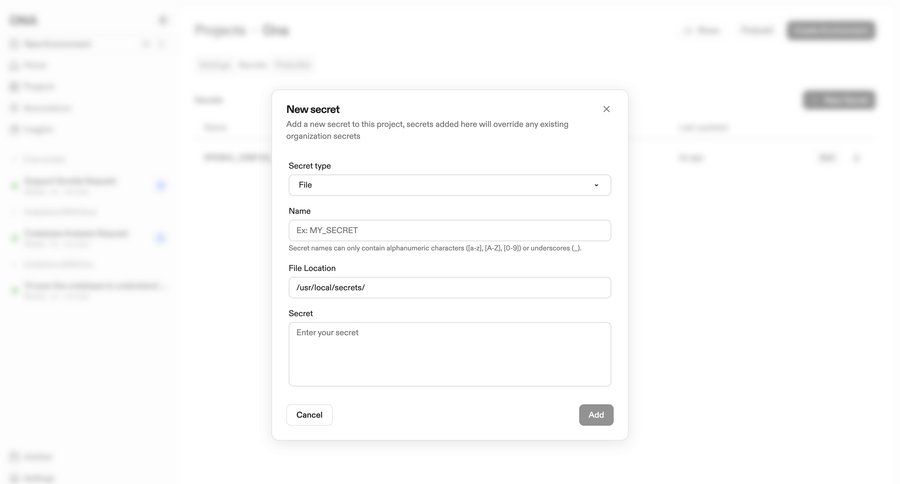Collapse the sidebar using top toggle icon
This screenshot has width=900, height=484.
(163, 20)
